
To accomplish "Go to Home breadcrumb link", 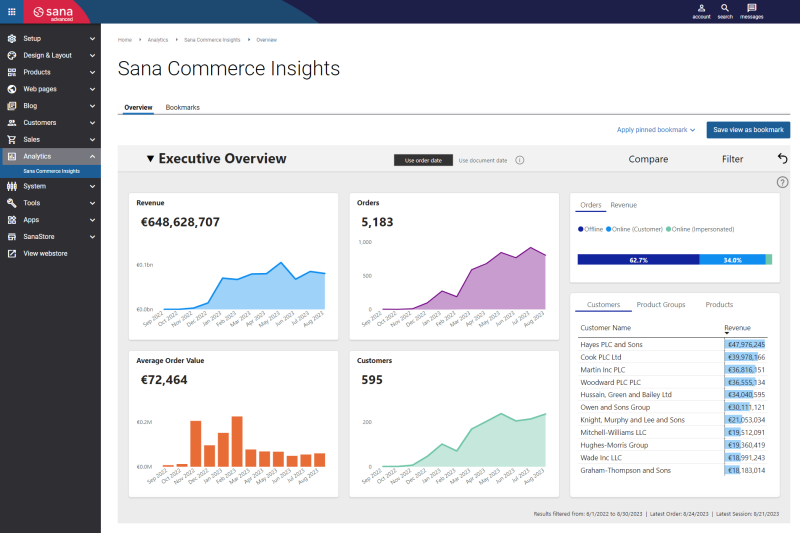I will 124,40.
